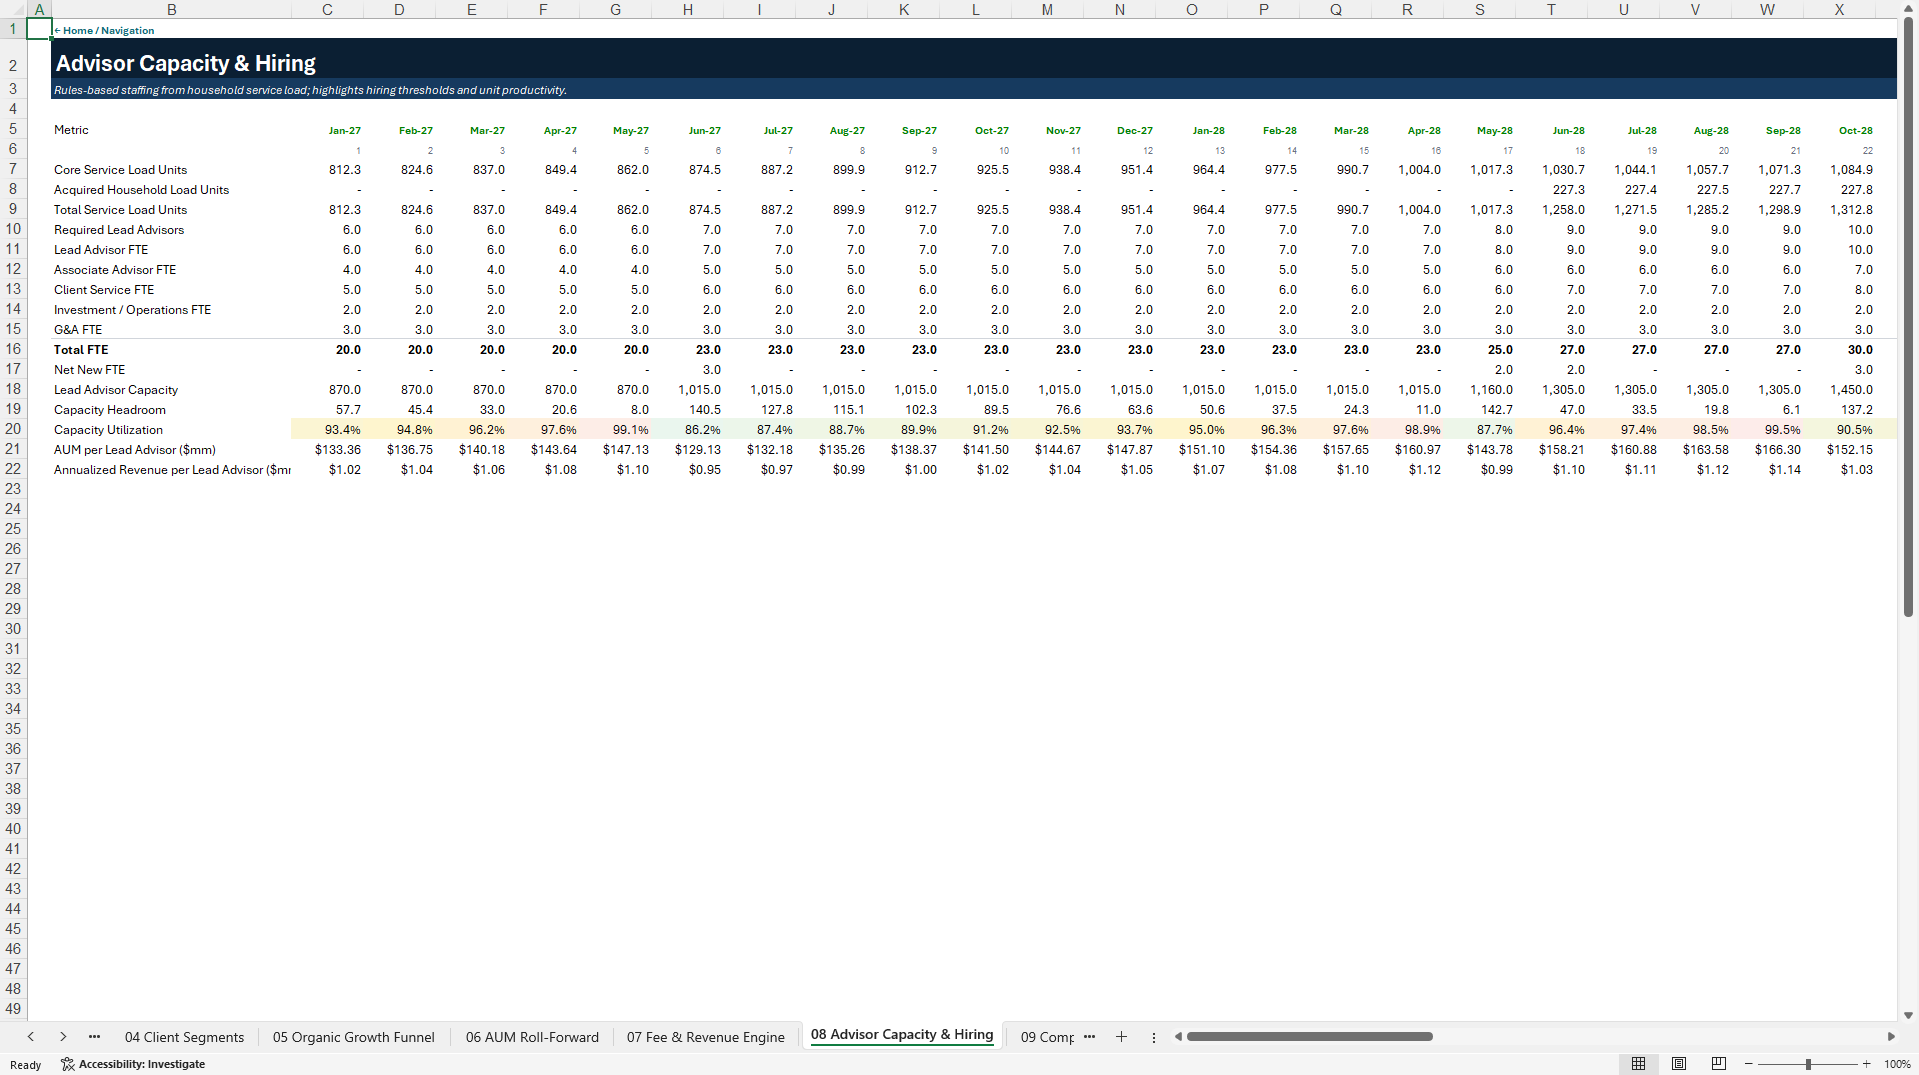Click the Advisor Capacity & Hiring title cell

coord(186,63)
